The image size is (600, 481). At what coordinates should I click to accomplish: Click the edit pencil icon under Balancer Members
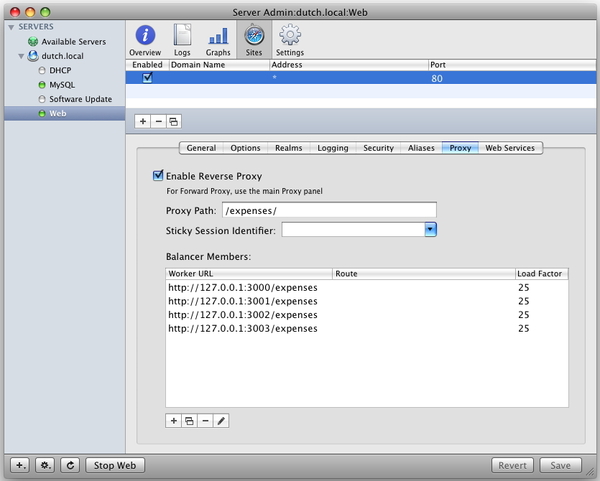[221, 421]
